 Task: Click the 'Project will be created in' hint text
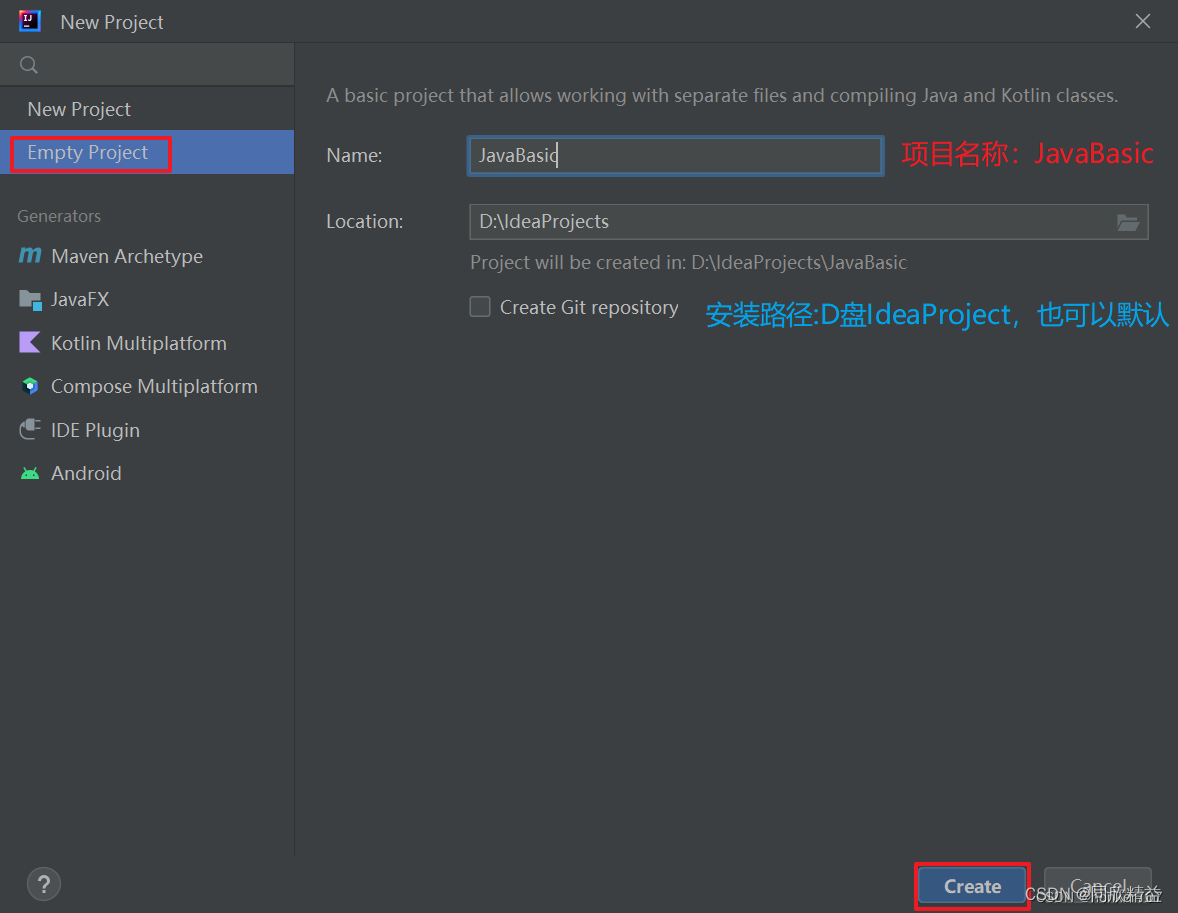tap(688, 262)
